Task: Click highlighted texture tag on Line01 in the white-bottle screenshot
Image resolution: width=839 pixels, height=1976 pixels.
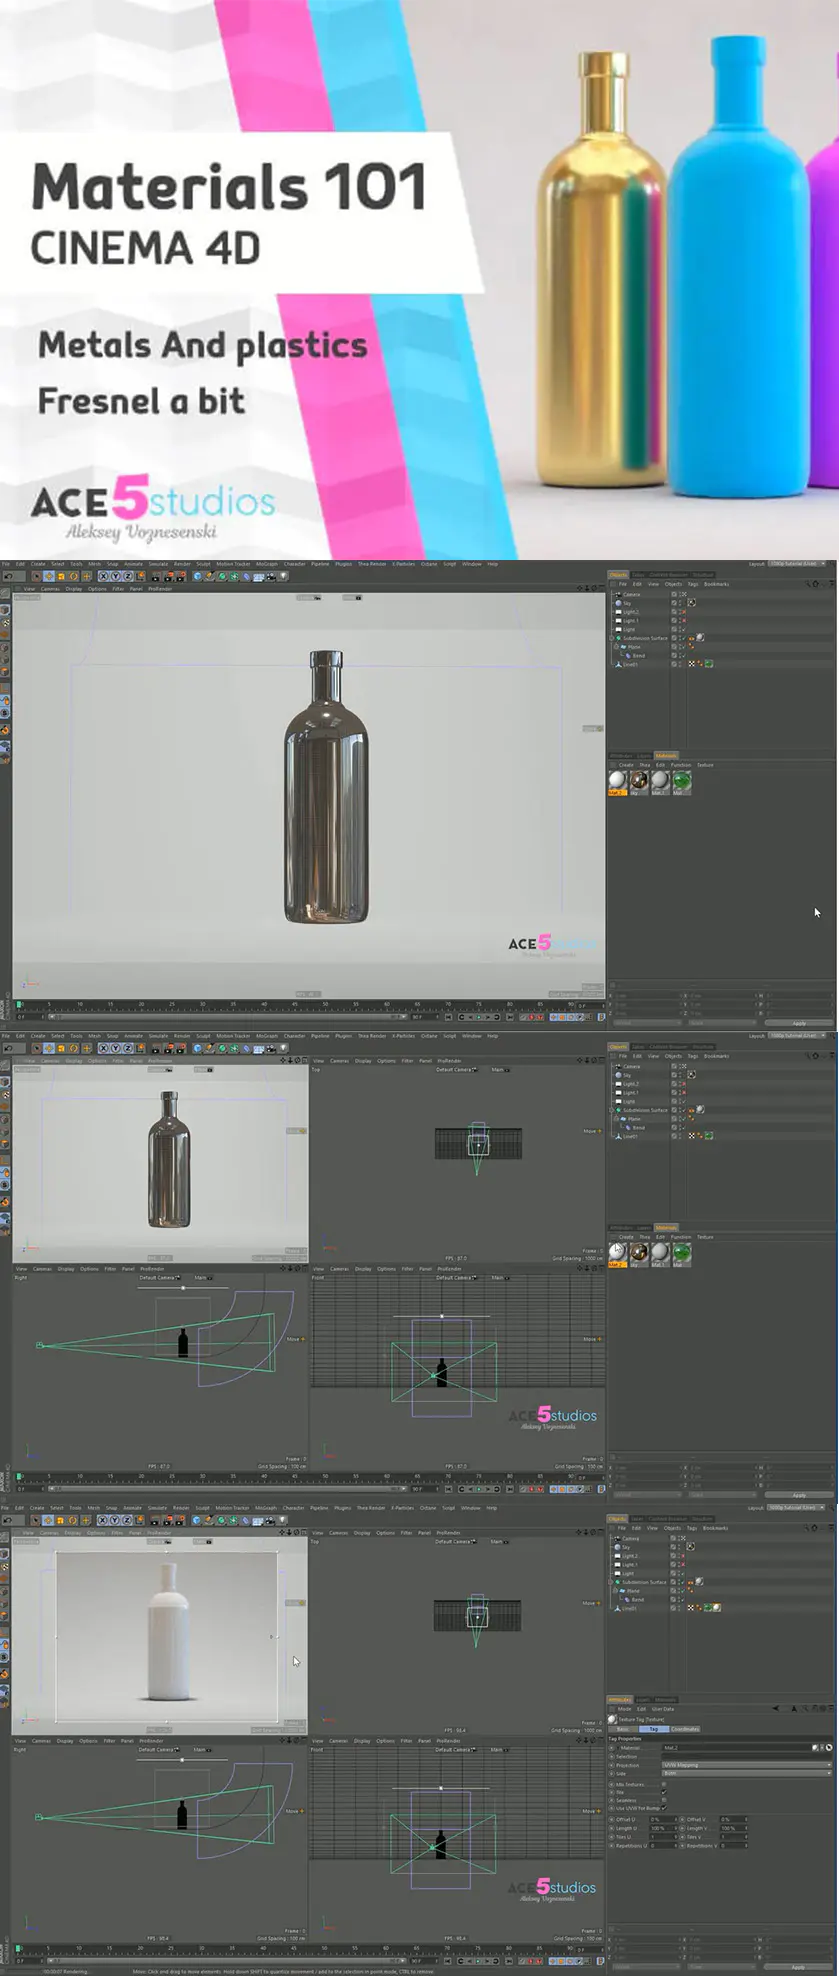Action: tap(716, 1607)
